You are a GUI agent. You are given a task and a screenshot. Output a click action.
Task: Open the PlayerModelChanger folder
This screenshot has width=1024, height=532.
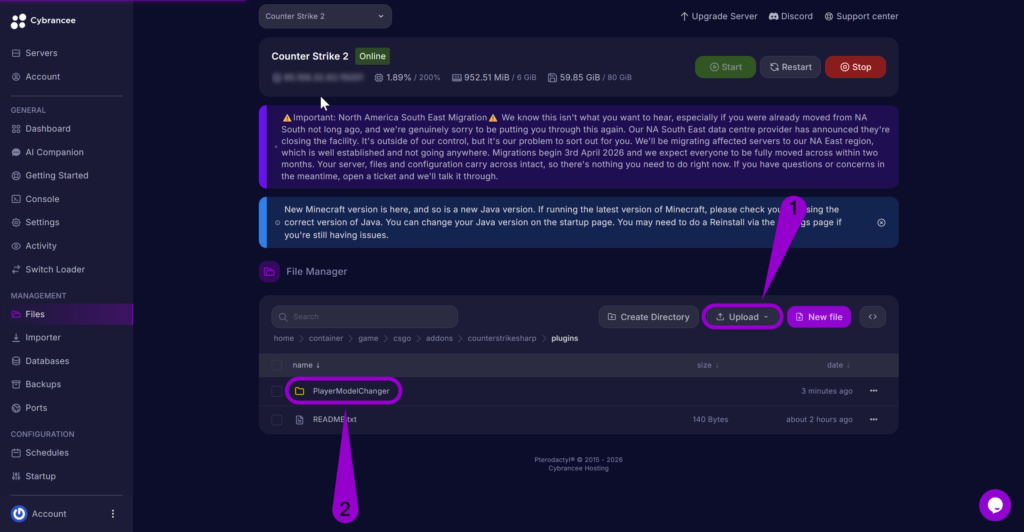351,391
